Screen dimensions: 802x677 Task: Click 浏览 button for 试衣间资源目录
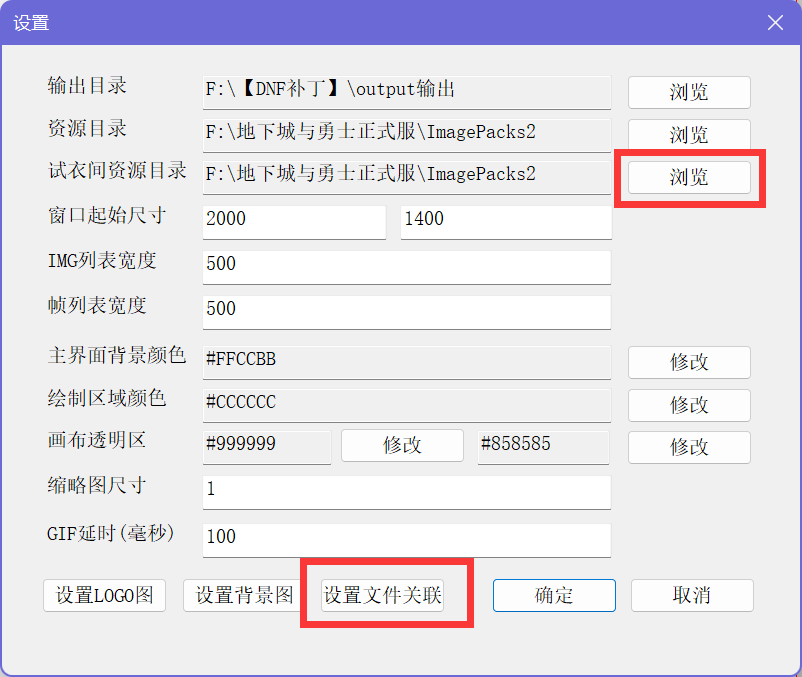tap(689, 177)
